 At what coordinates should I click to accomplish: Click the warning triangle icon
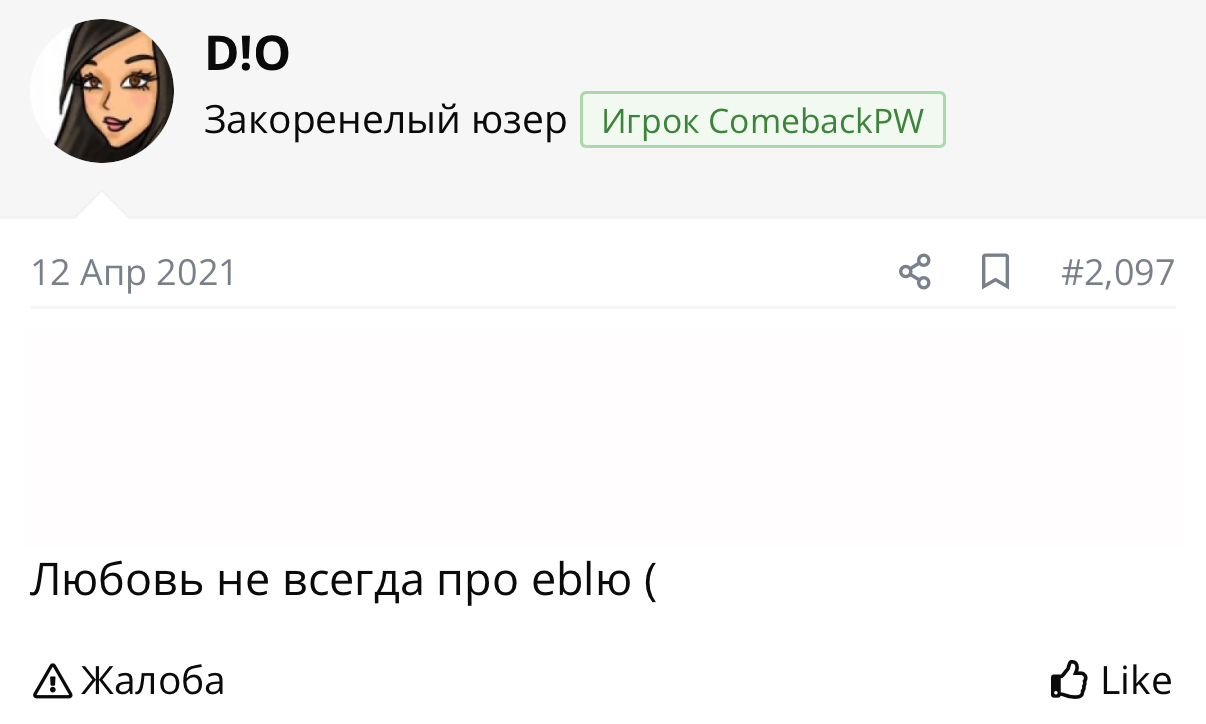(x=53, y=682)
